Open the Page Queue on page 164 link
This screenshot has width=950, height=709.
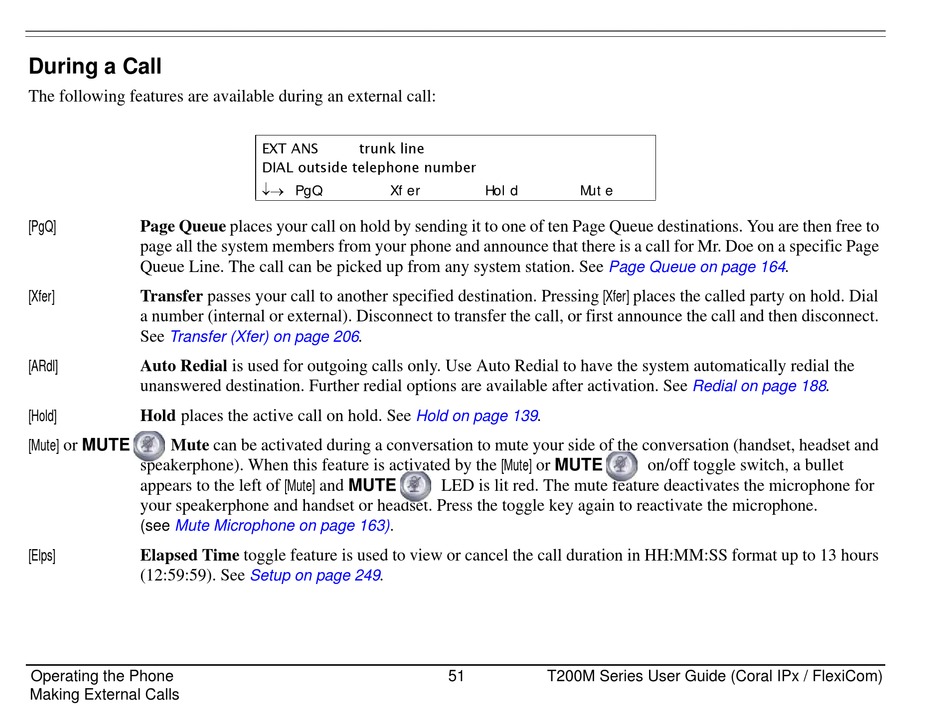[698, 267]
